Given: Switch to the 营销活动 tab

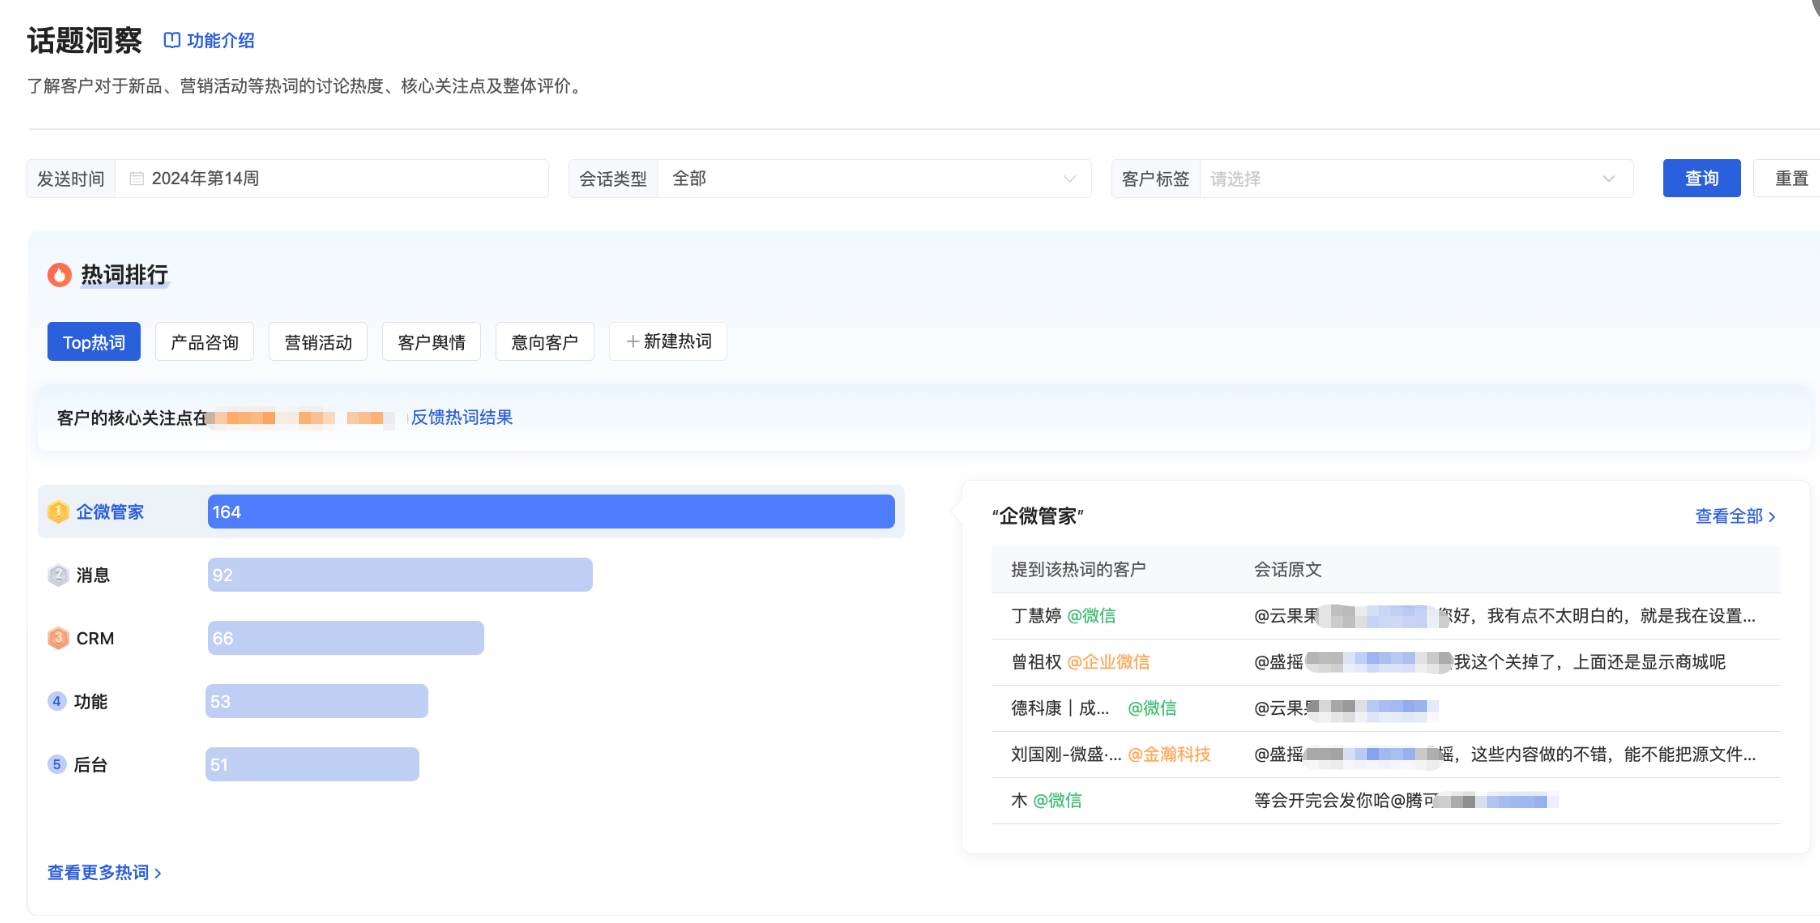Looking at the screenshot, I should (318, 342).
